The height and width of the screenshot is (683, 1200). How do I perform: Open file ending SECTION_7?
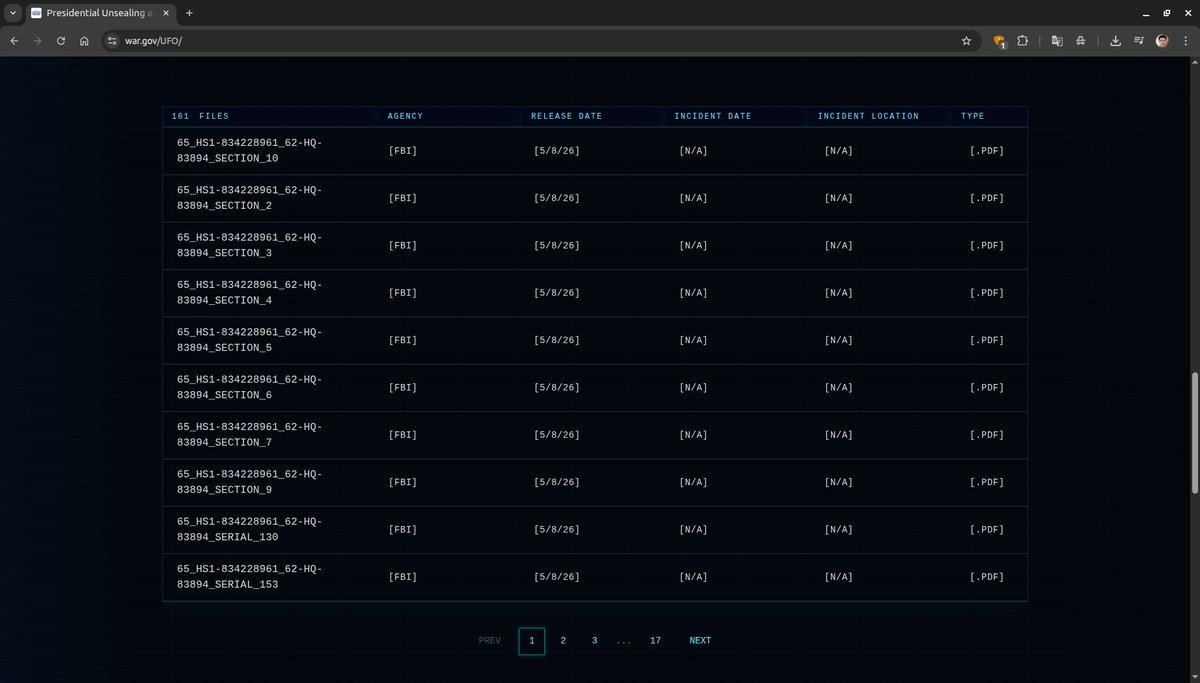click(x=249, y=434)
